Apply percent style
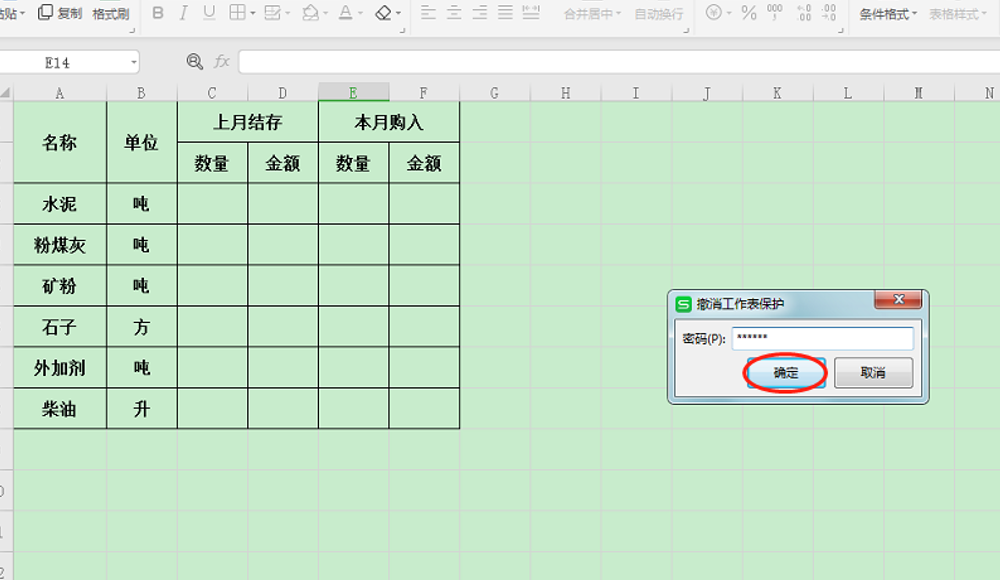This screenshot has height=580, width=1000. click(749, 13)
